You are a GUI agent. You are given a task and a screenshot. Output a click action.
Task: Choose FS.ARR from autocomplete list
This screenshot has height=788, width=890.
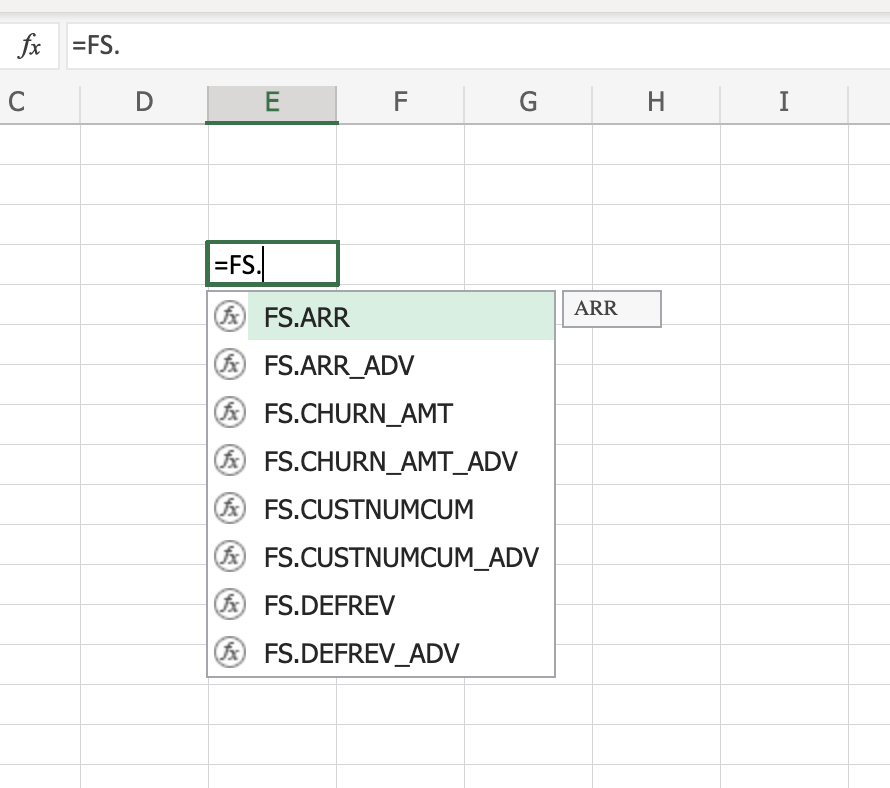[381, 317]
